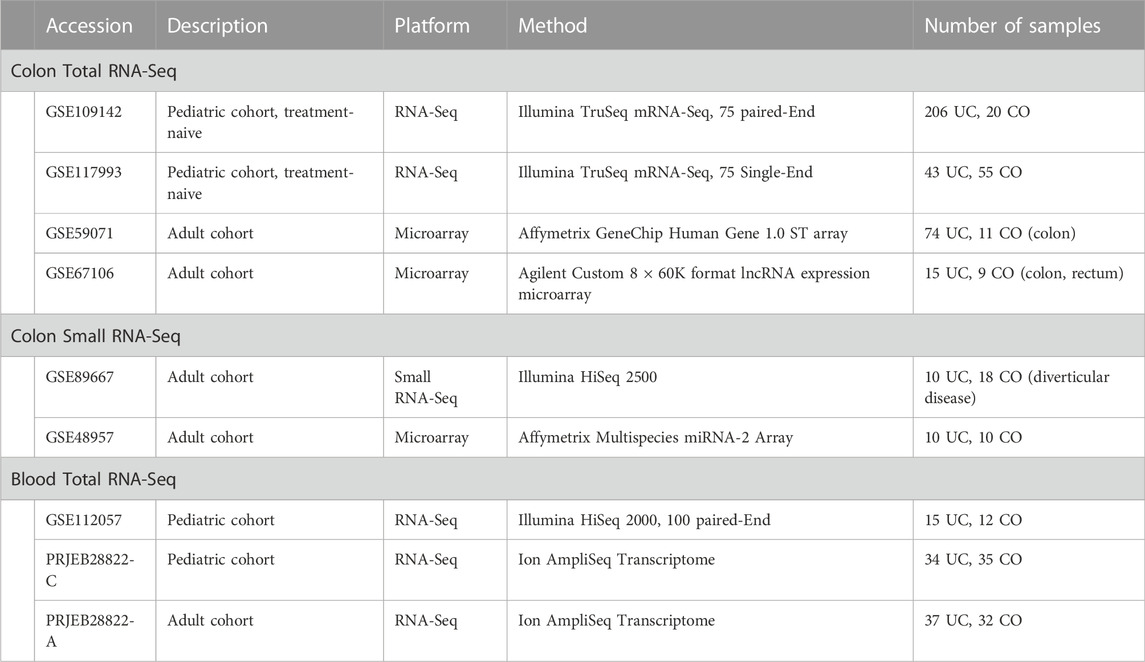
Task: Select the Colon Small RNA-Seq section row
Action: coord(572,336)
